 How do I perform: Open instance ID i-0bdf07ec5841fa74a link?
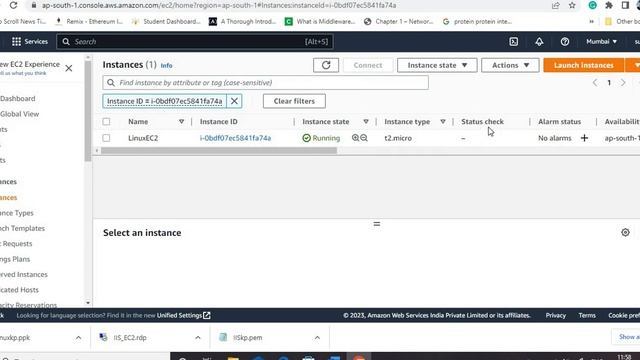point(235,138)
